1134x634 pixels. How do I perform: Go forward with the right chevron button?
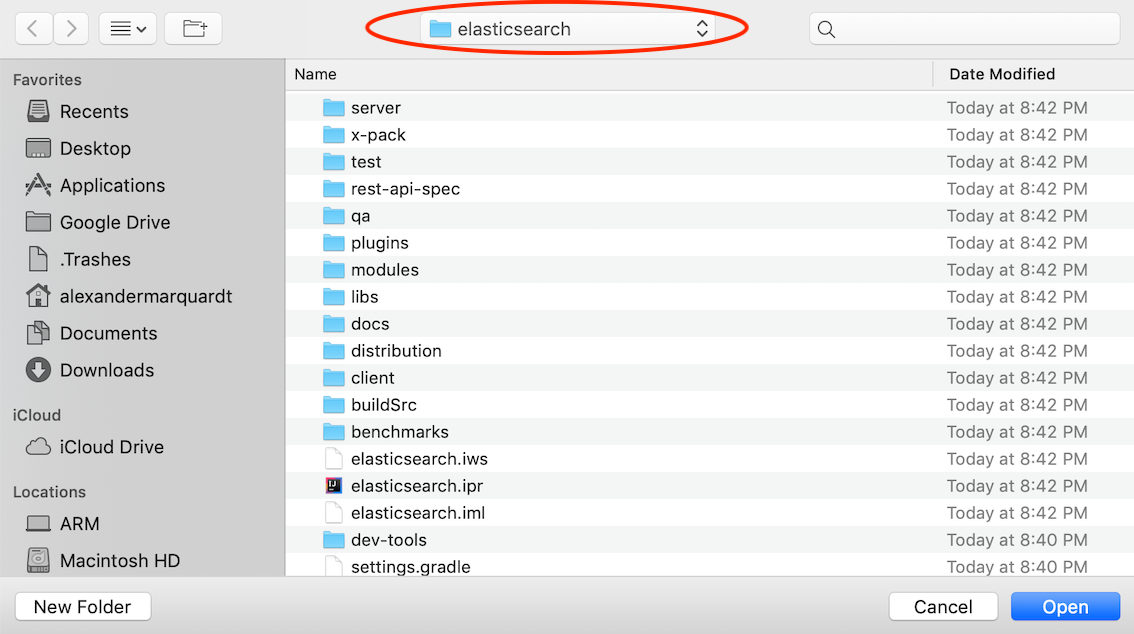tap(71, 29)
